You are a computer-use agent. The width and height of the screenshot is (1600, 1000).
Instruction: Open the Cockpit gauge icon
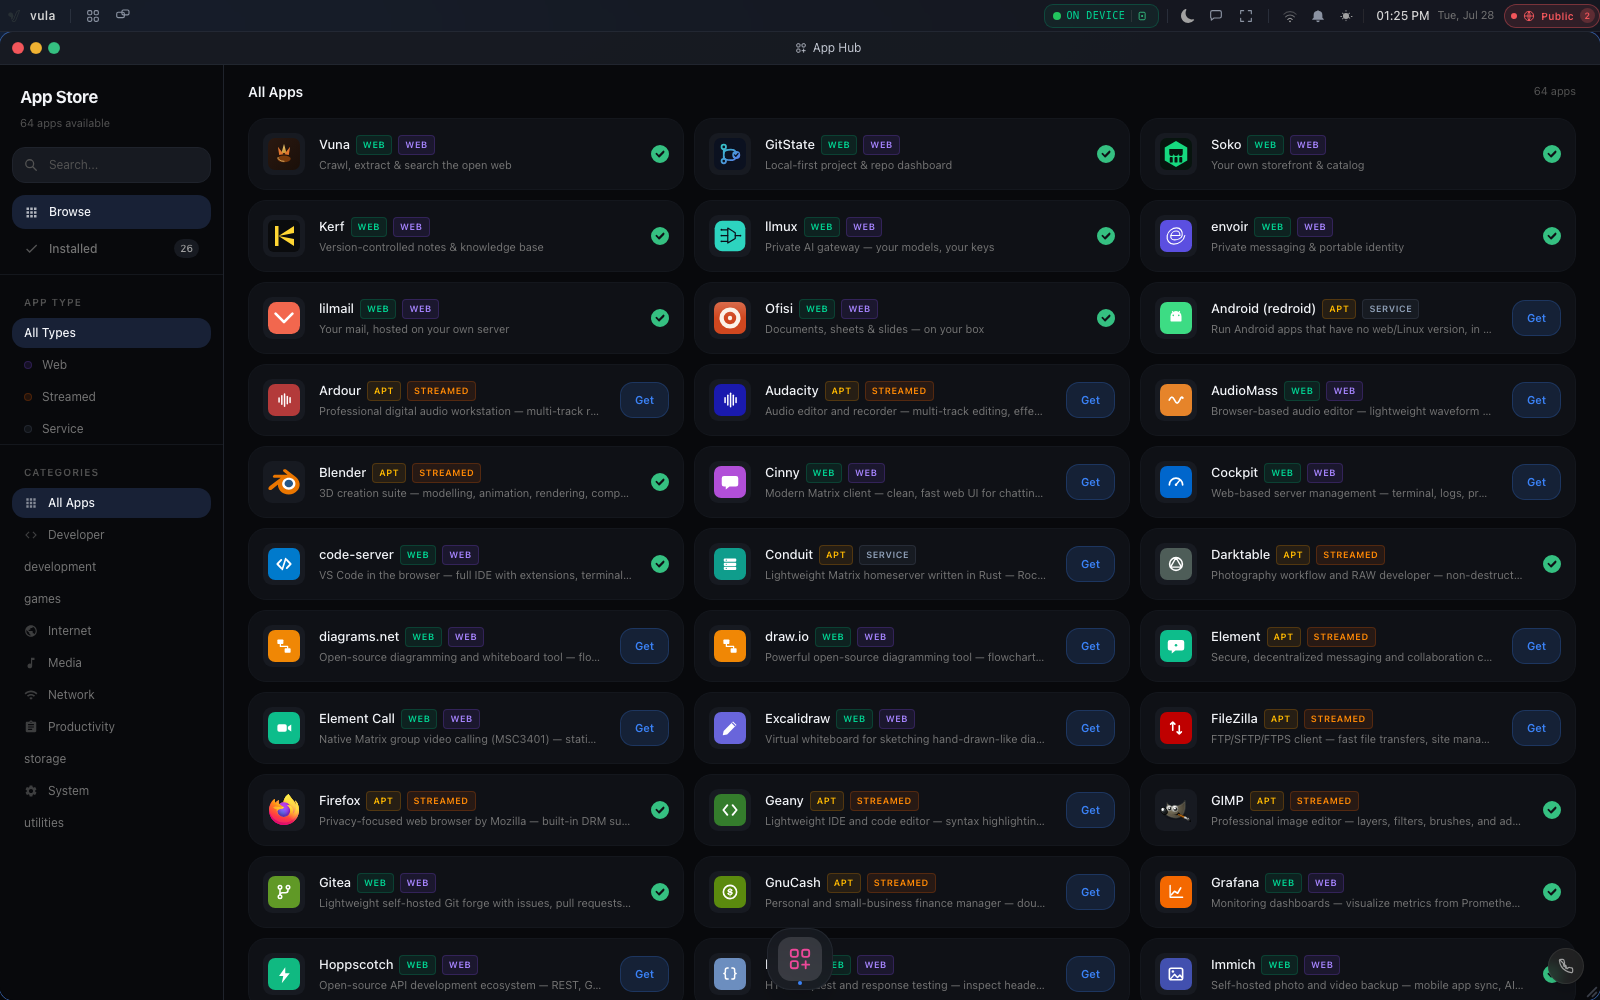(x=1176, y=482)
